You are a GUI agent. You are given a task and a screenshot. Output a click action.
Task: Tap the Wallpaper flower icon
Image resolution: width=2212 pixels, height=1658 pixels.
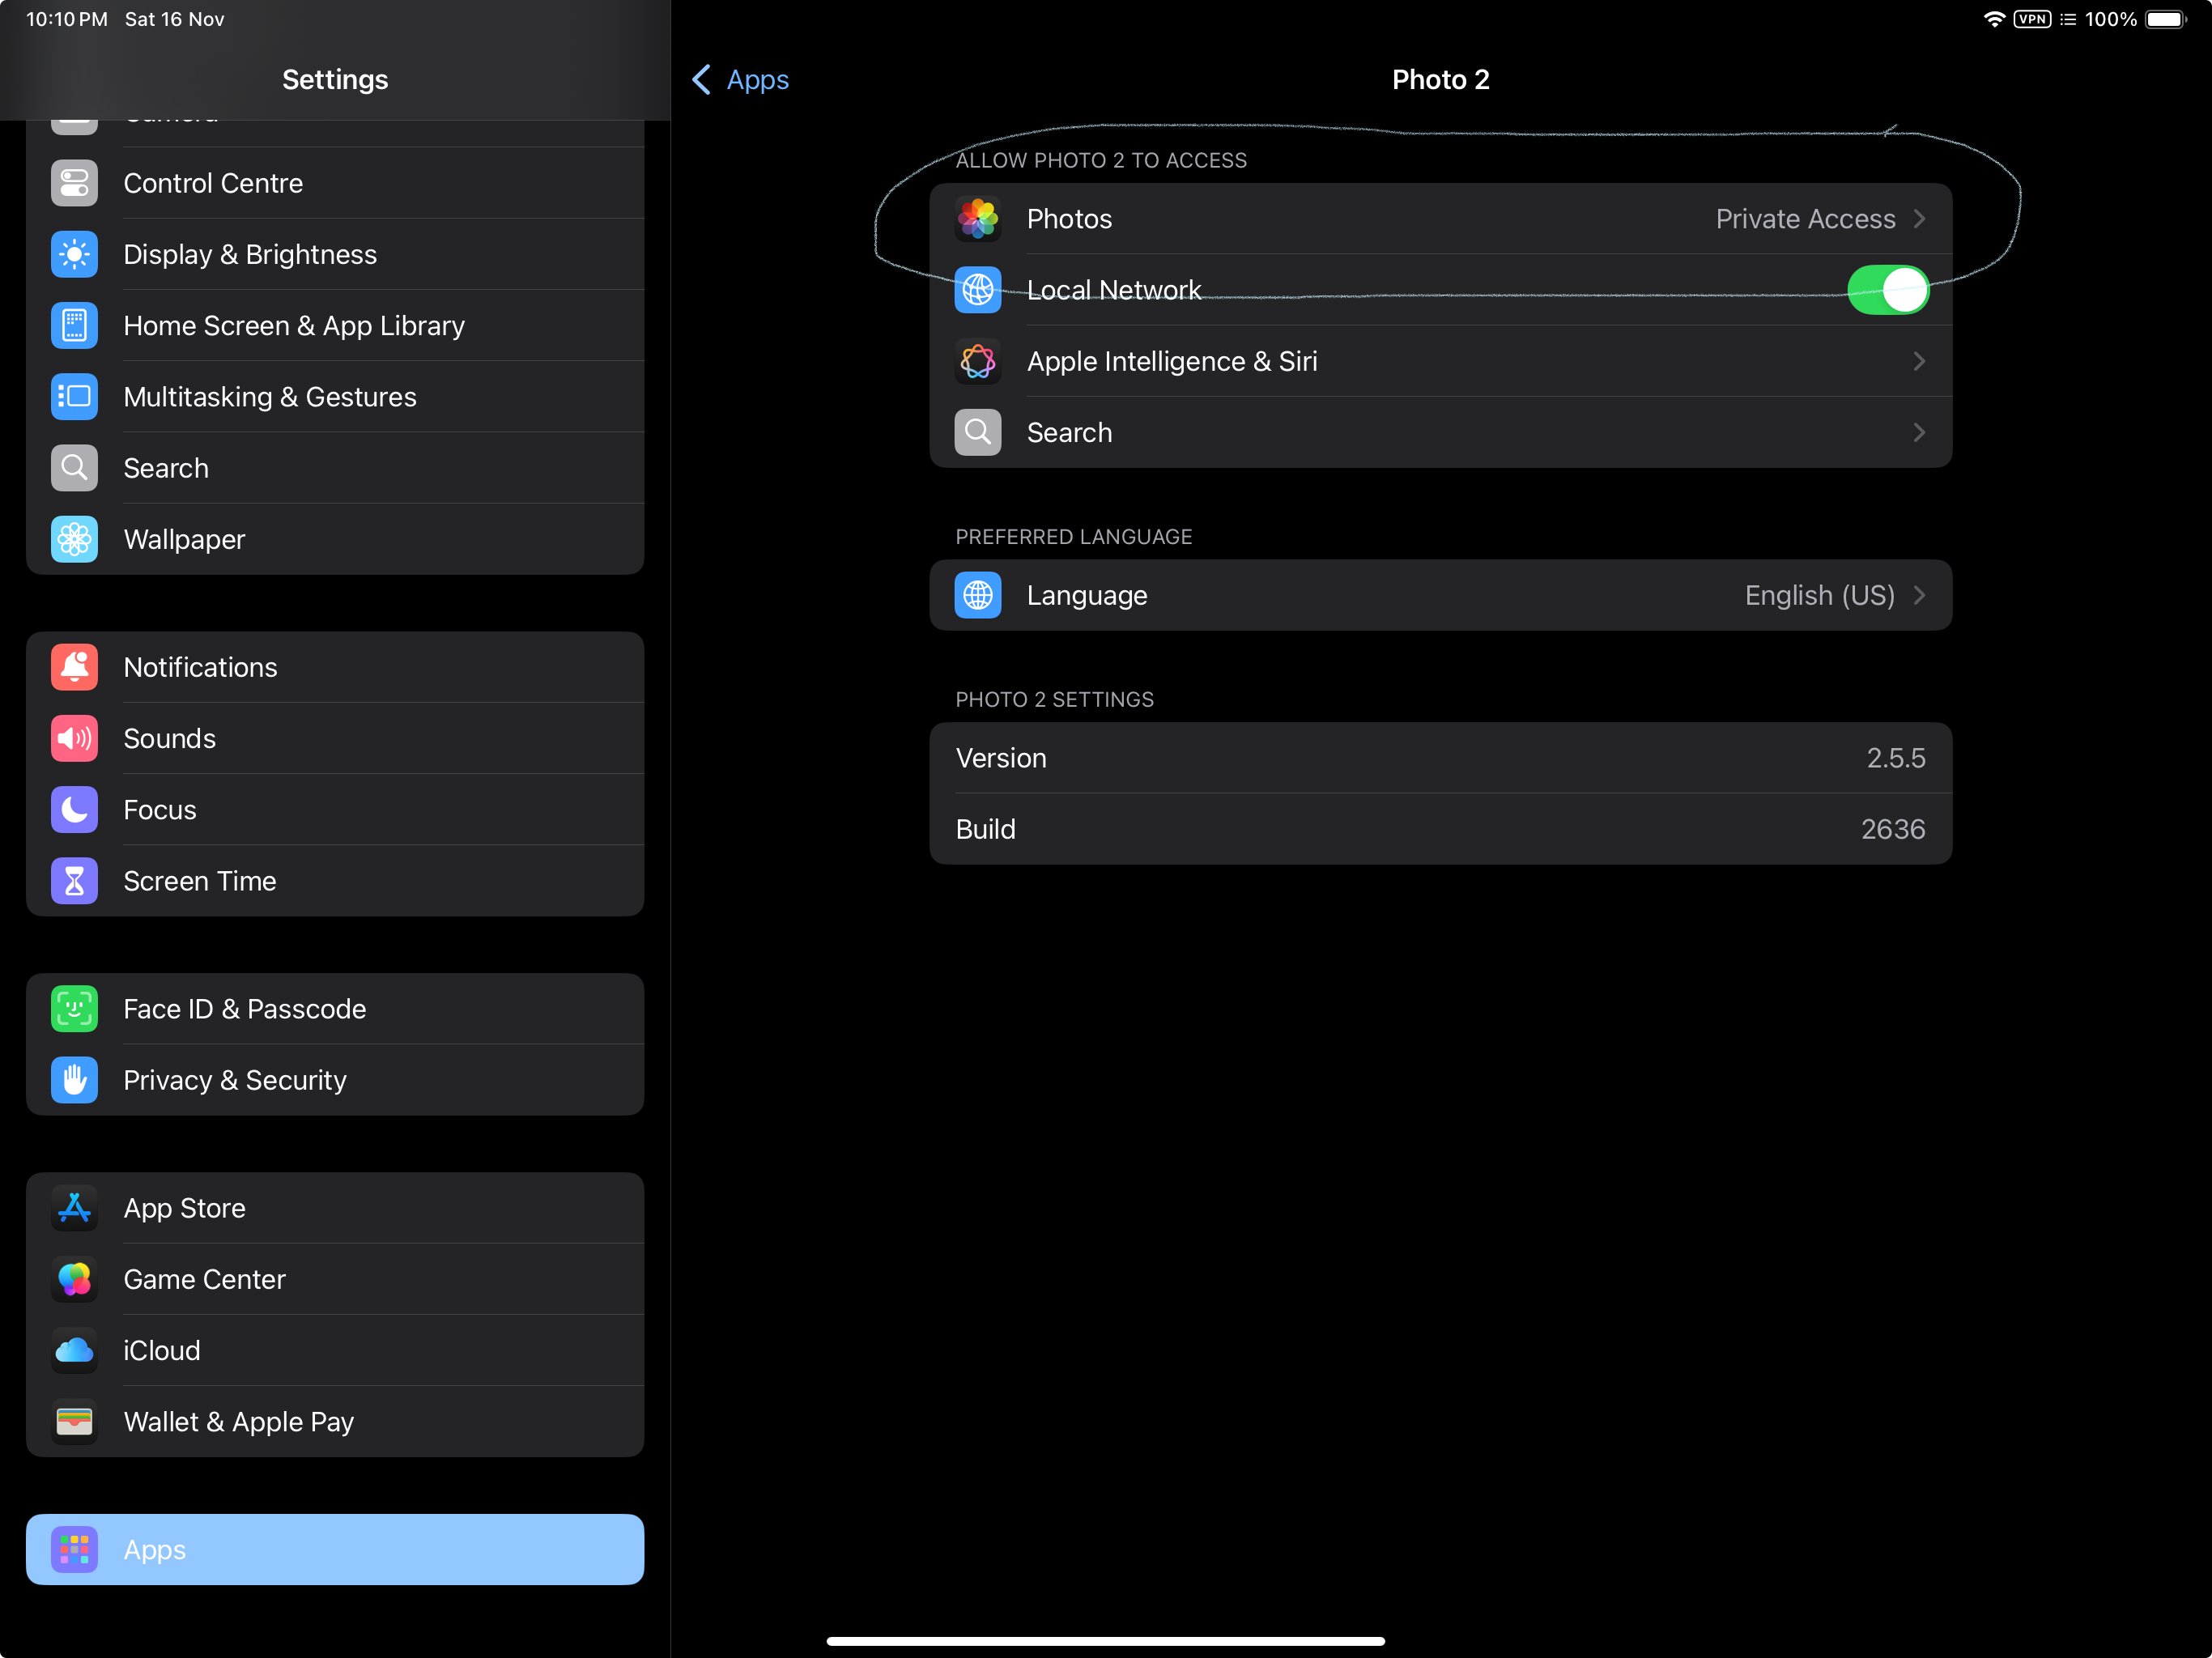tap(74, 539)
